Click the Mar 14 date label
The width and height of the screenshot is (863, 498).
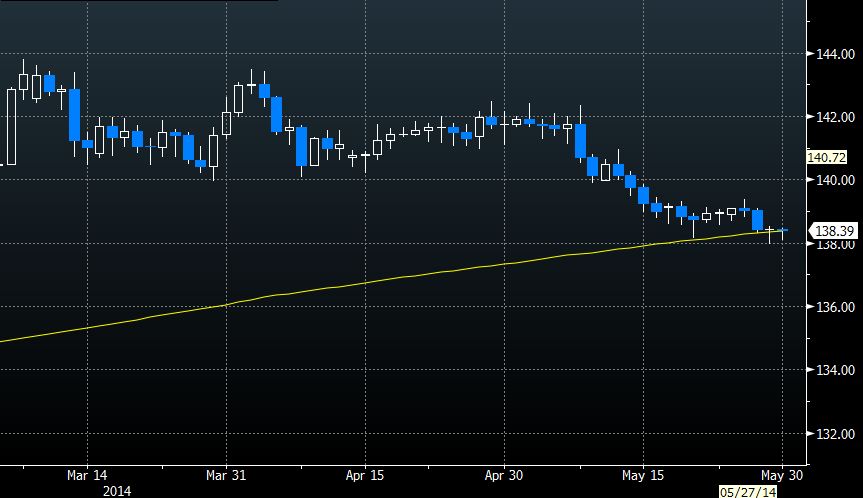click(x=87, y=475)
